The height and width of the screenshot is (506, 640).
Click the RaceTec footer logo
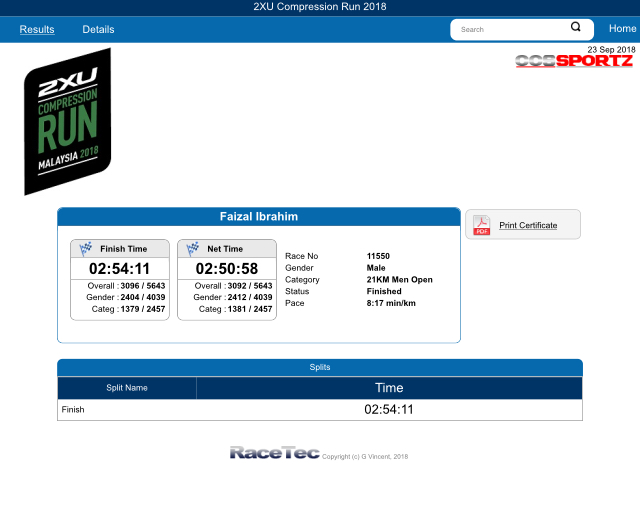(x=275, y=453)
